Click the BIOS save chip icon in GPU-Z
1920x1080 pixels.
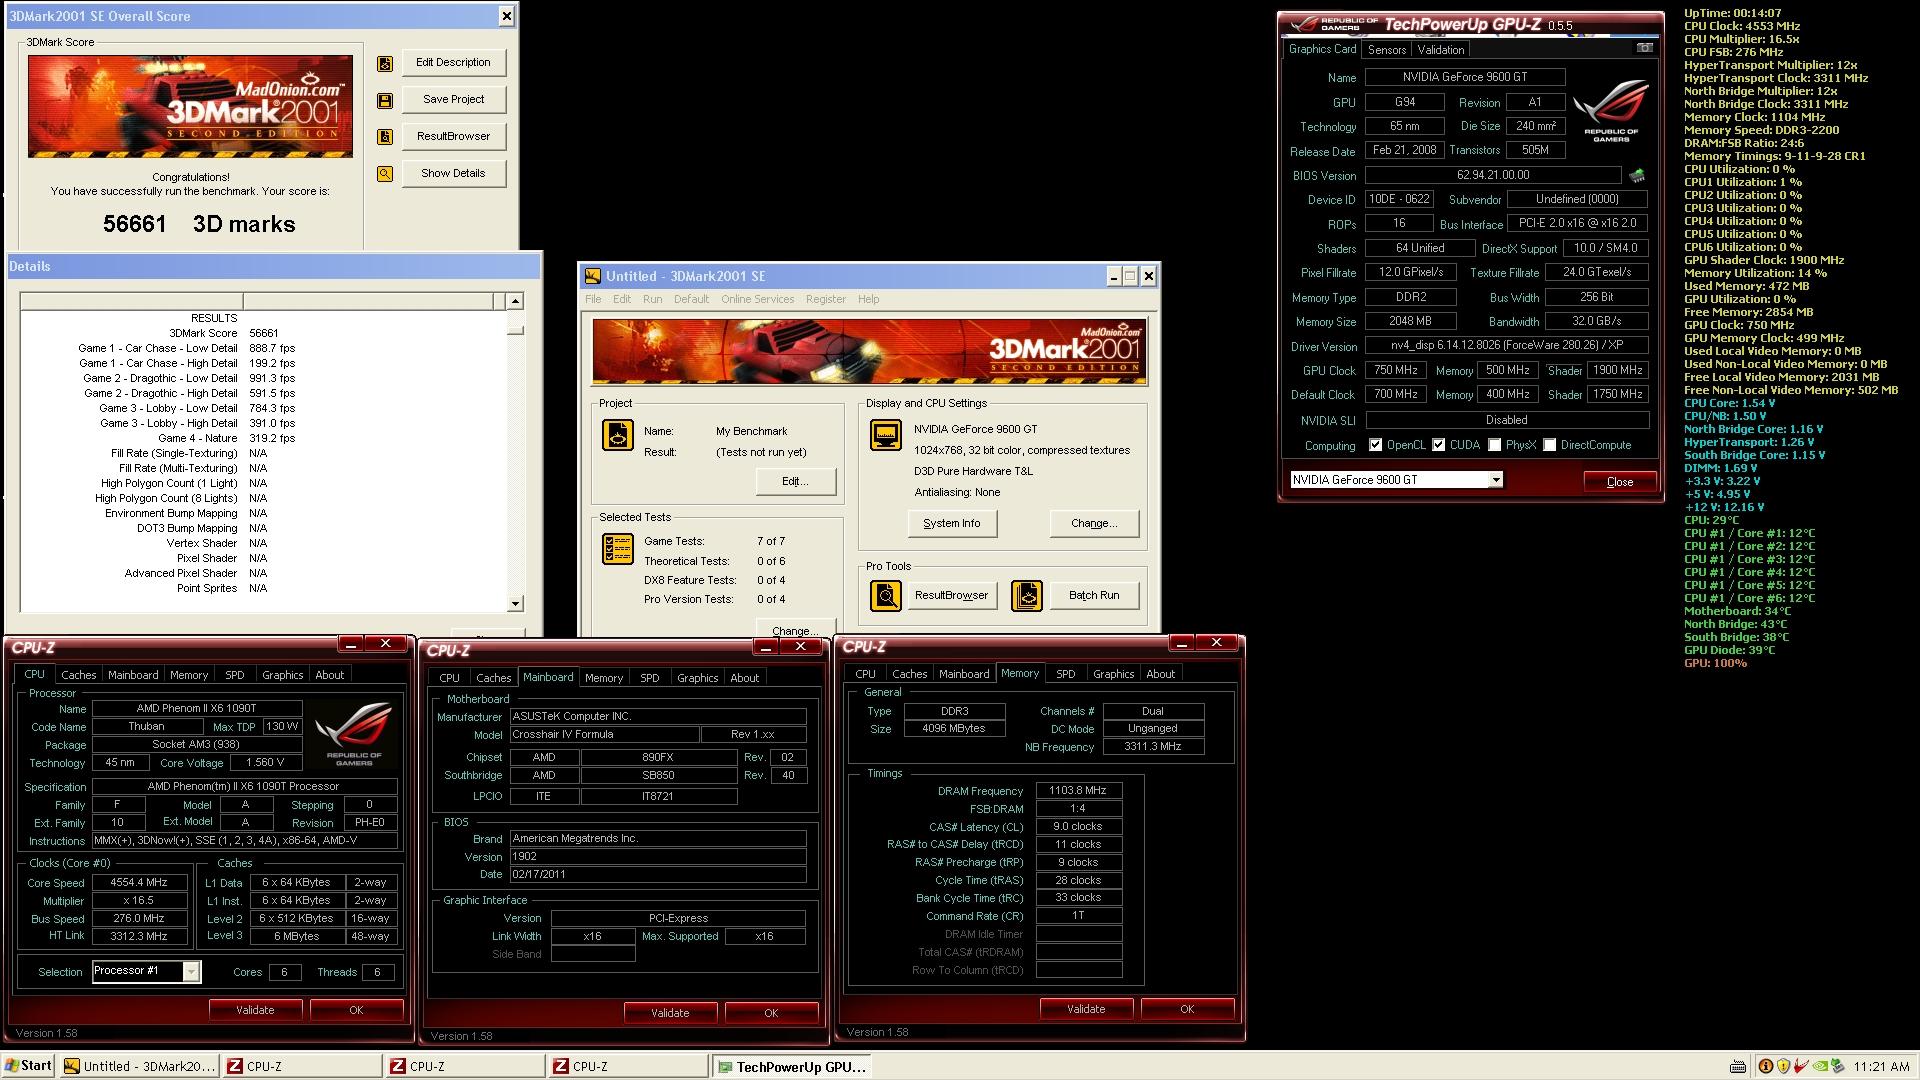(1637, 176)
